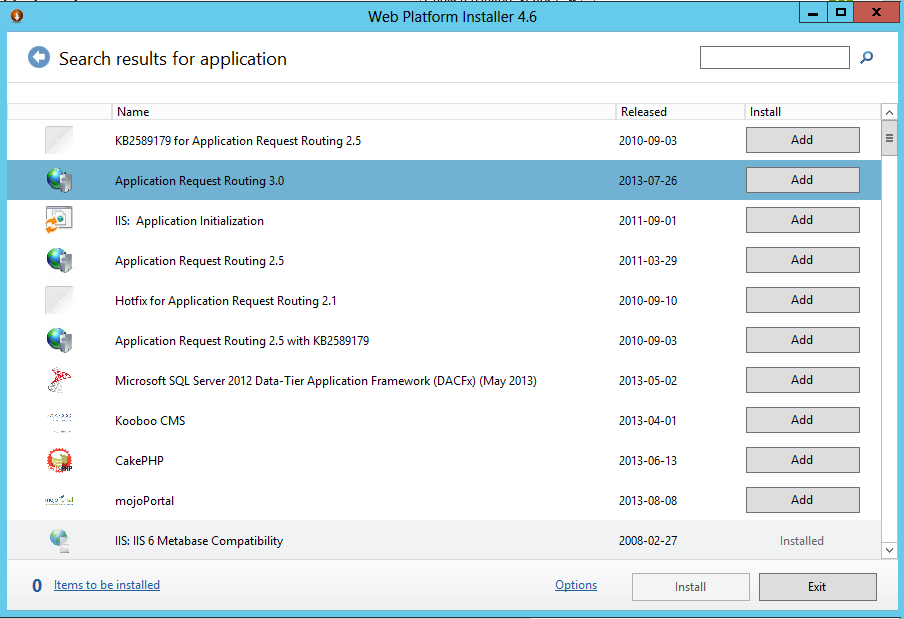
Task: Open the Options link
Action: [x=576, y=584]
